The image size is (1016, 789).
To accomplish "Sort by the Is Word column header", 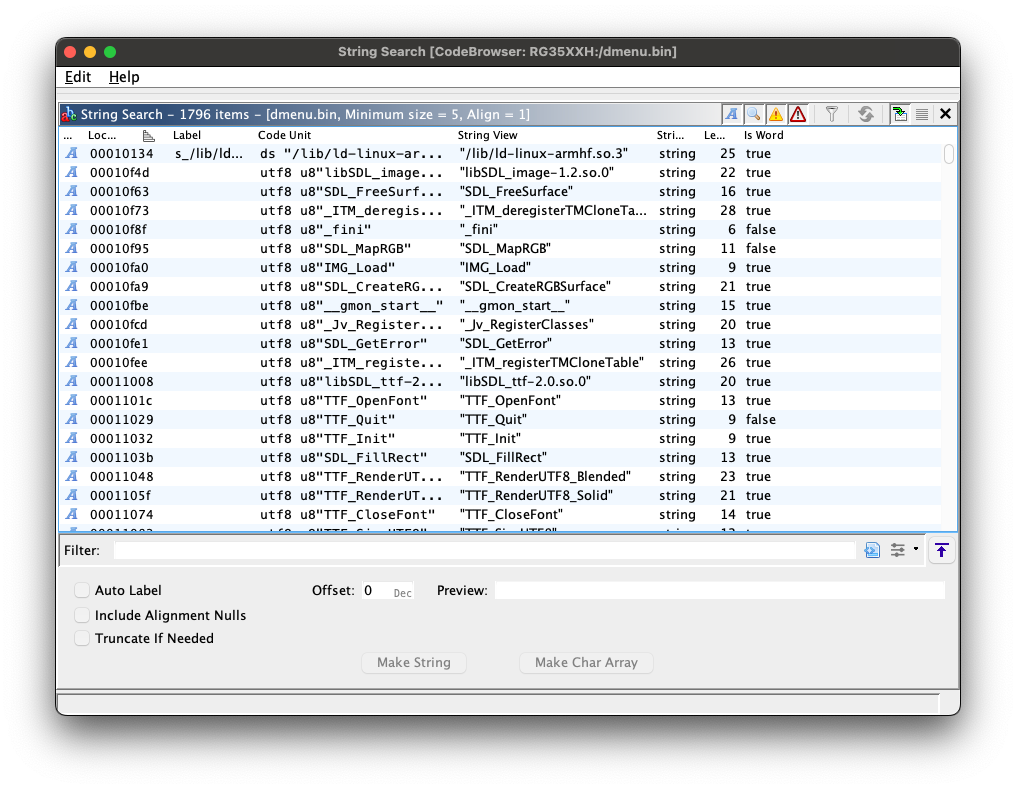I will 763,135.
